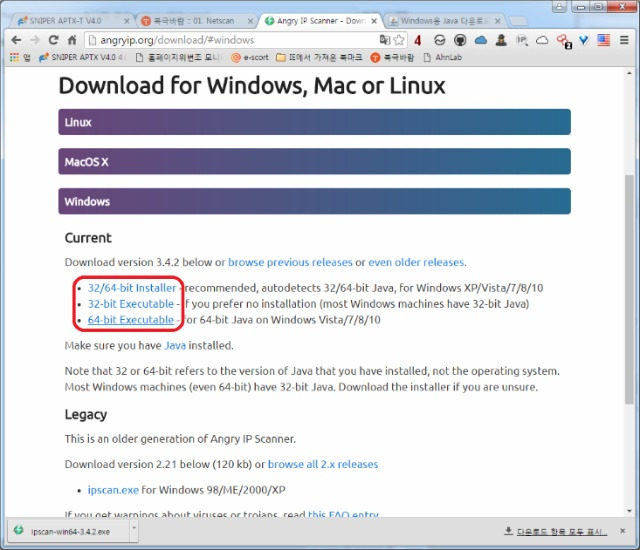Click the Download for Windows, Mac or Linux heading
The image size is (640, 550).
tap(252, 86)
